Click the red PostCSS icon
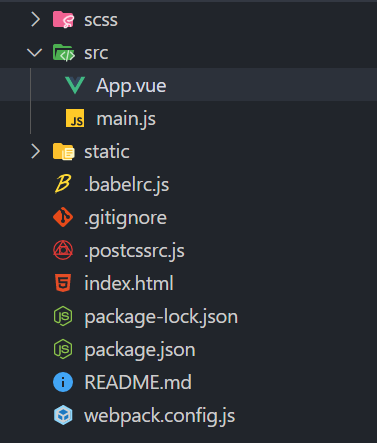 coord(63,250)
